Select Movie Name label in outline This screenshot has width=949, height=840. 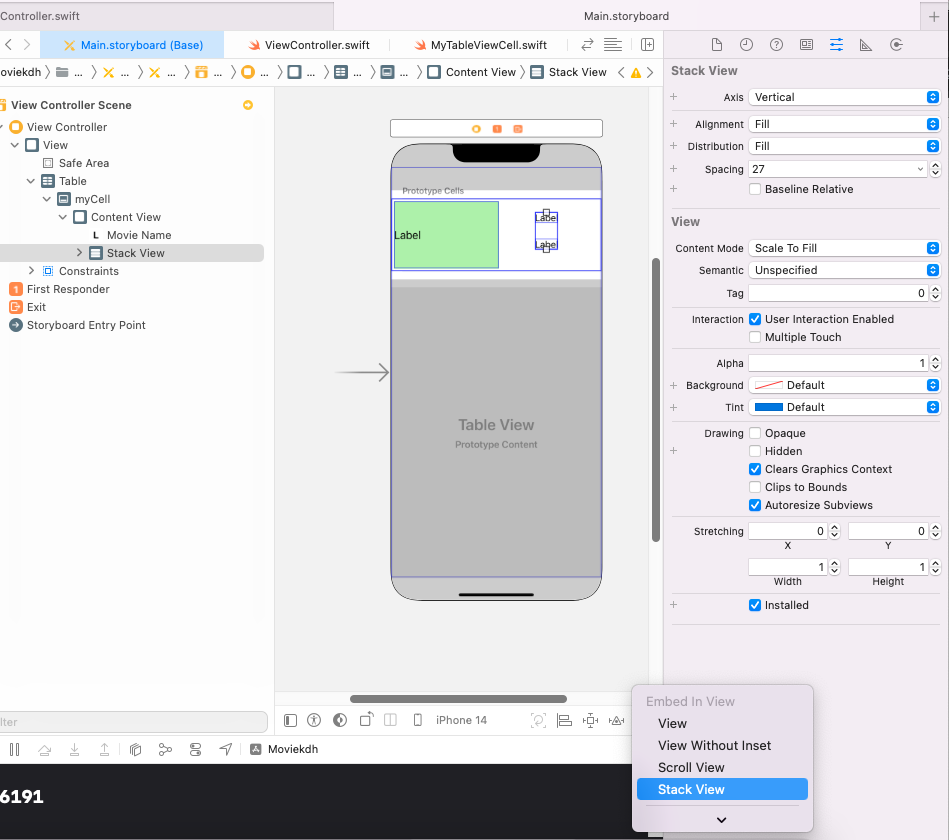139,235
